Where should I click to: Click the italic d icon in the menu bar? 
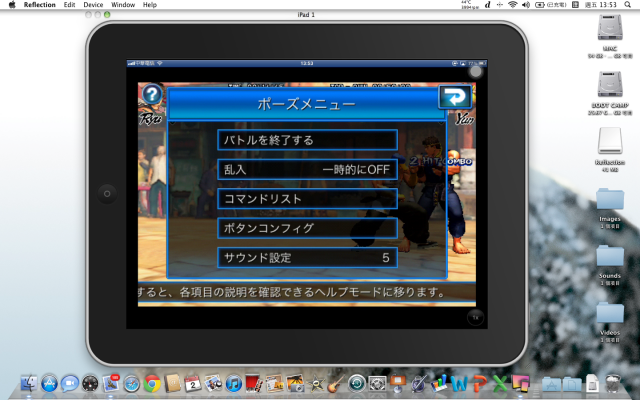point(488,5)
